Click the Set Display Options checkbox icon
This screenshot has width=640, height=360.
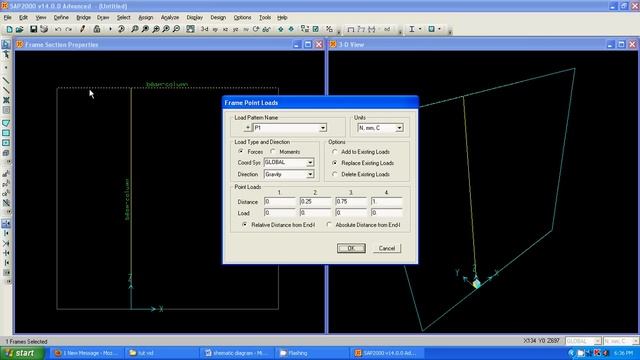[316, 29]
